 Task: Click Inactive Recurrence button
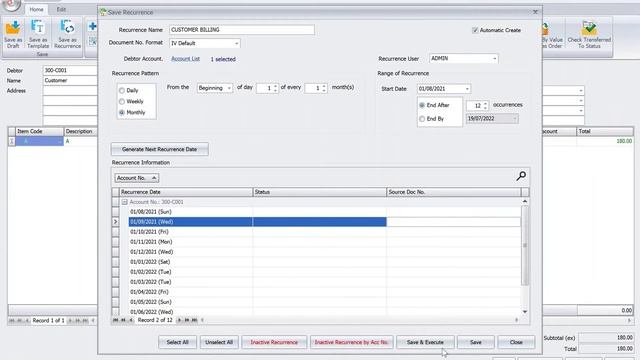274,342
